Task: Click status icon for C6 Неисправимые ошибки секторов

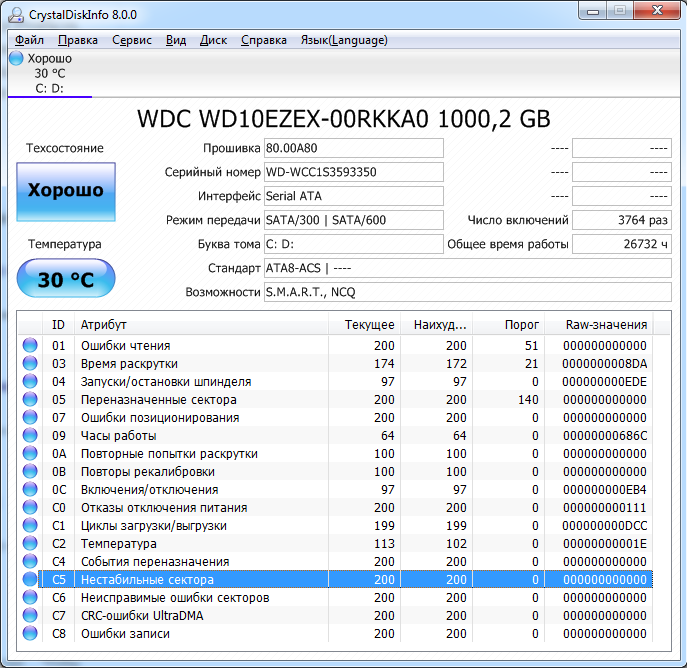Action: point(30,597)
